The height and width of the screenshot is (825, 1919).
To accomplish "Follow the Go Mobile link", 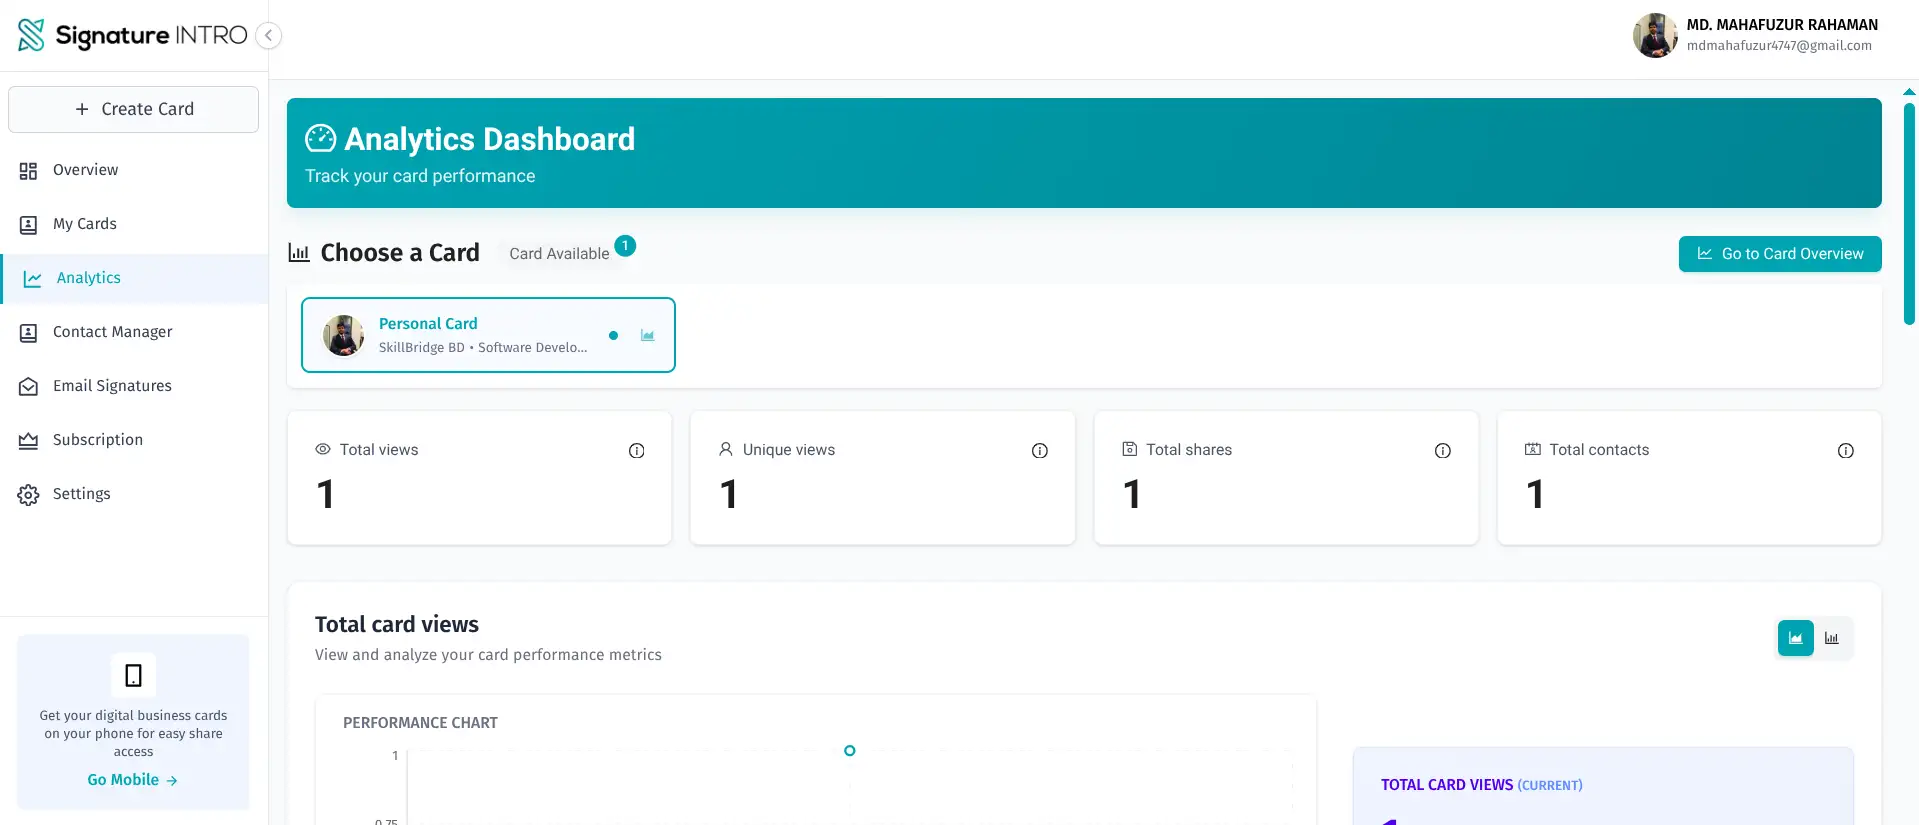I will [x=132, y=780].
